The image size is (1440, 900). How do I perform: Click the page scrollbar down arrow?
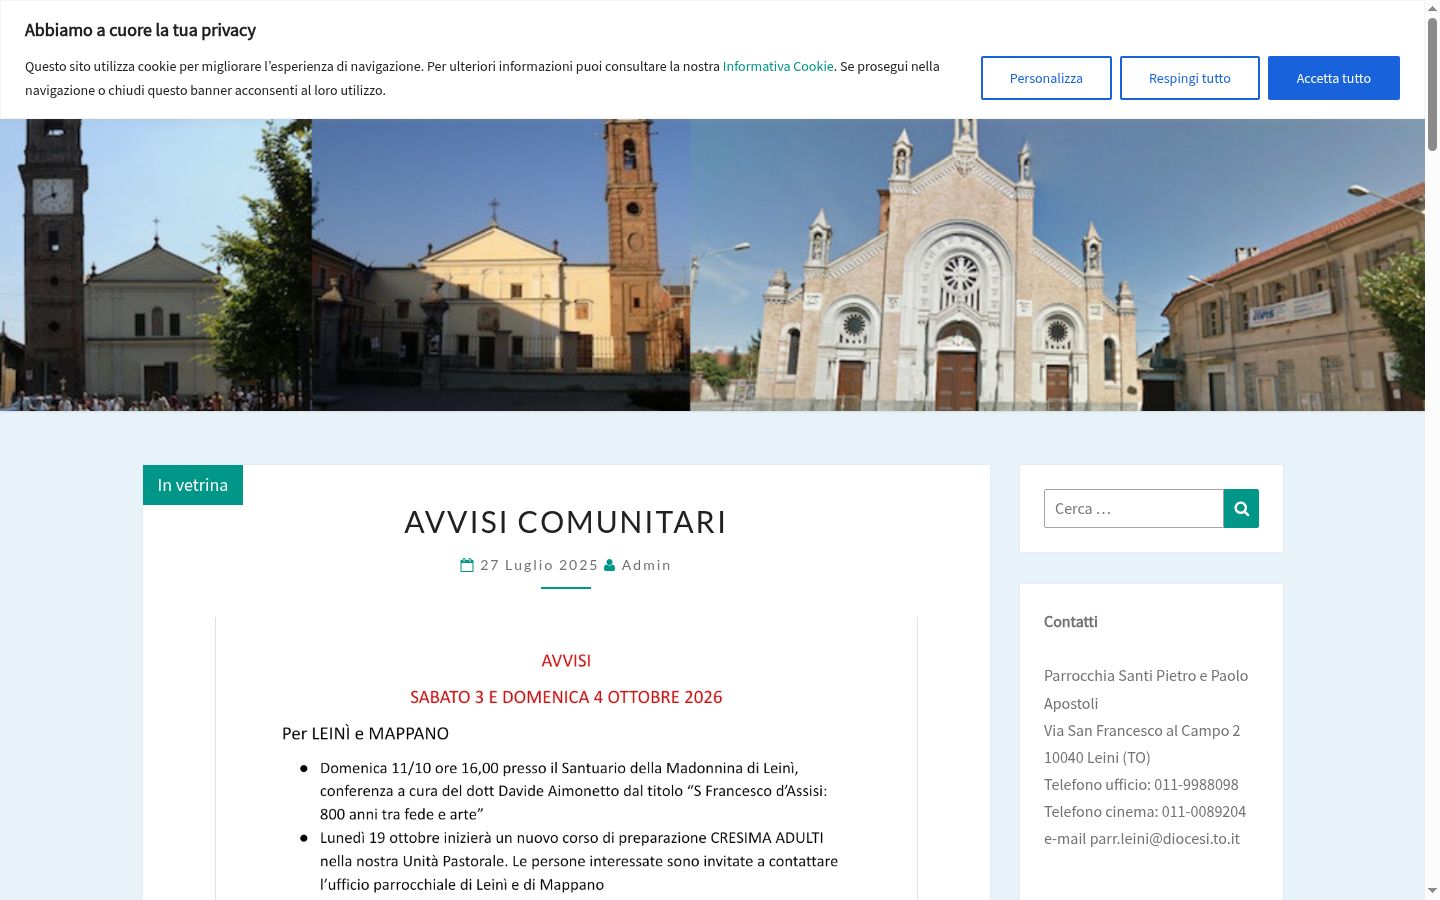1432,891
